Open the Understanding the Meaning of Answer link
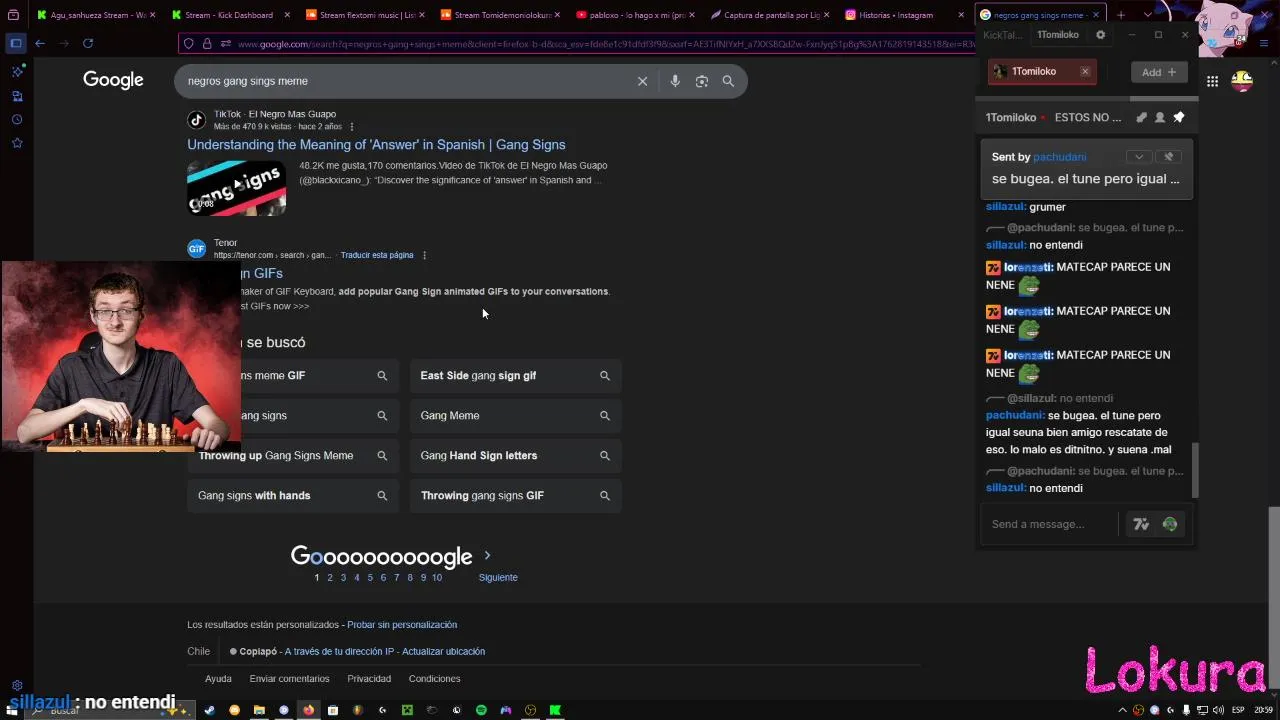1280x720 pixels. coord(376,145)
